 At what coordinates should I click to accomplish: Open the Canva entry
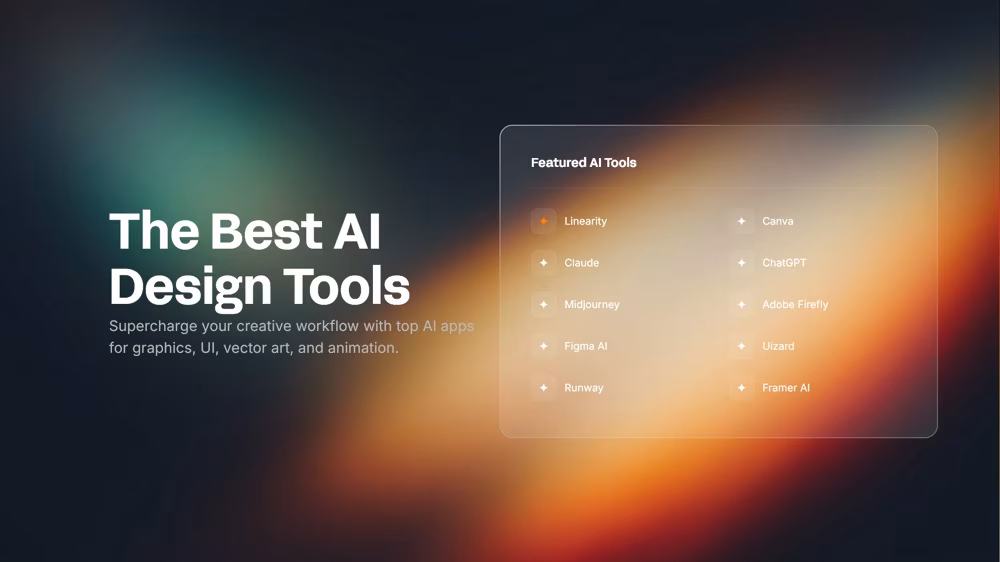click(777, 221)
